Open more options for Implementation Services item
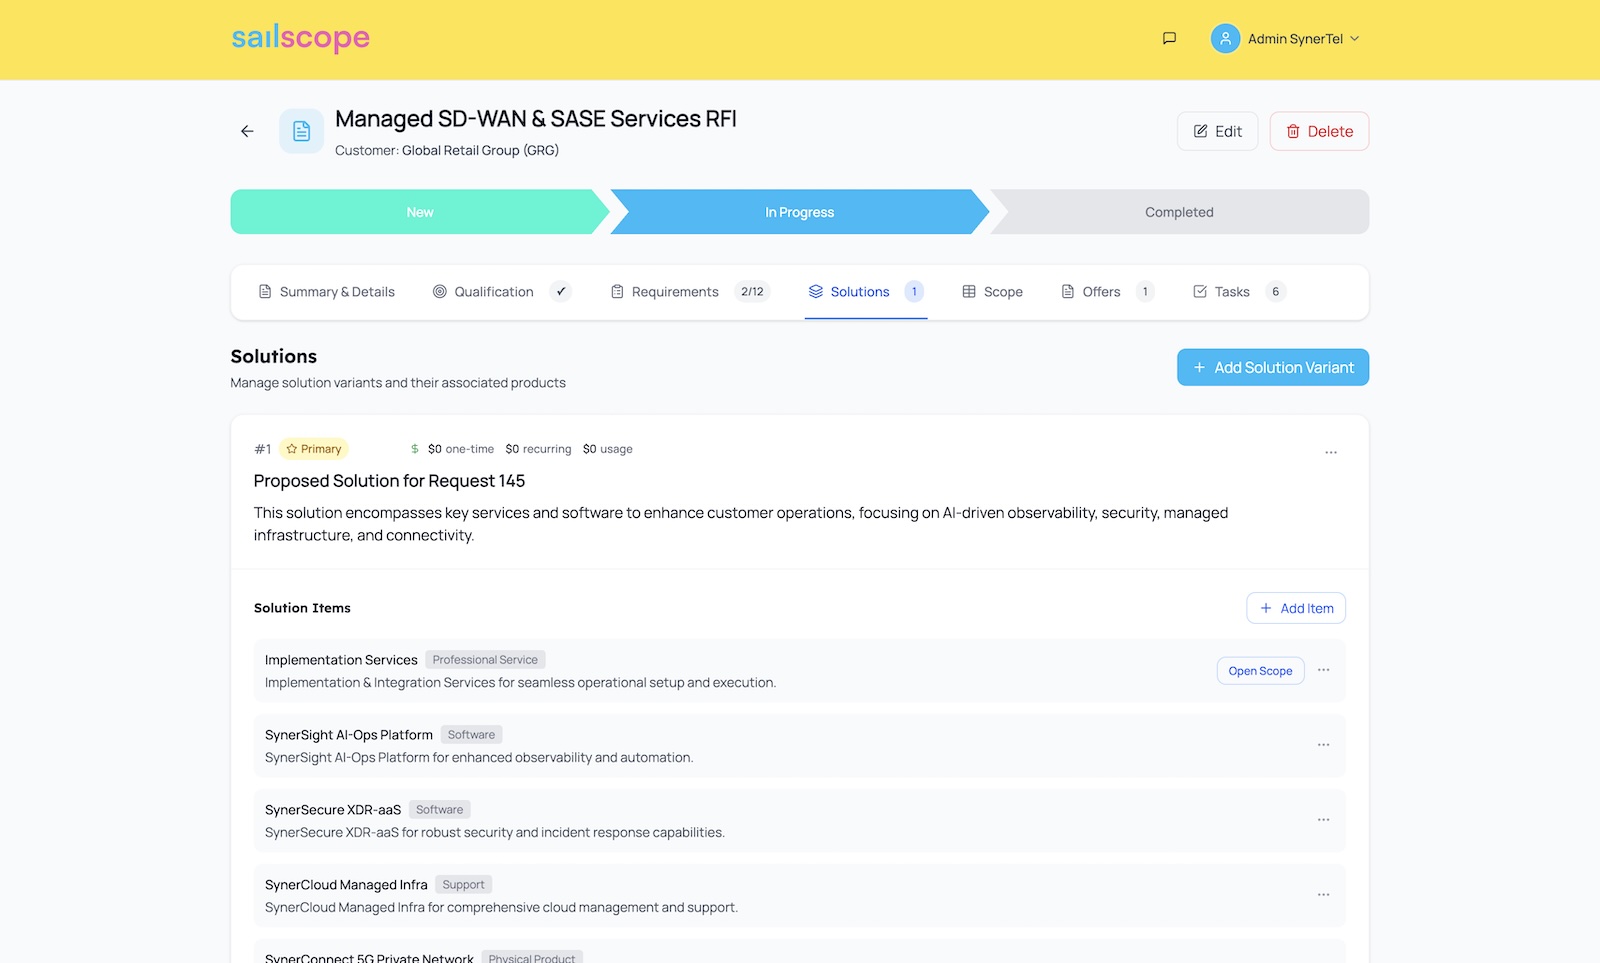The width and height of the screenshot is (1600, 963). click(x=1323, y=670)
